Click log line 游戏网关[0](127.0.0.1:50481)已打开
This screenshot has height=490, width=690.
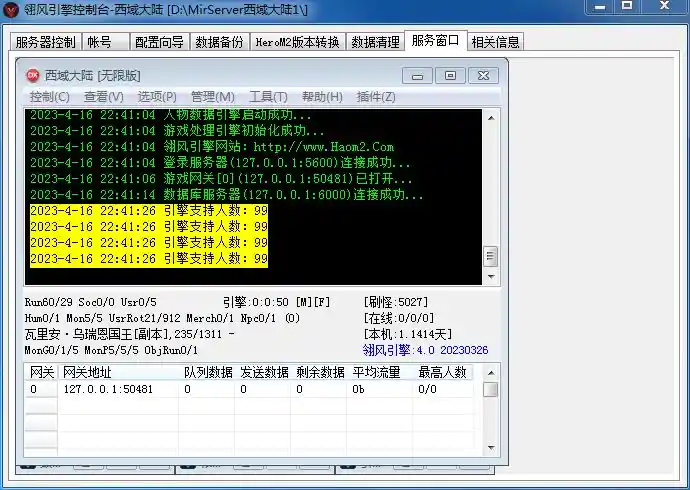point(221,179)
